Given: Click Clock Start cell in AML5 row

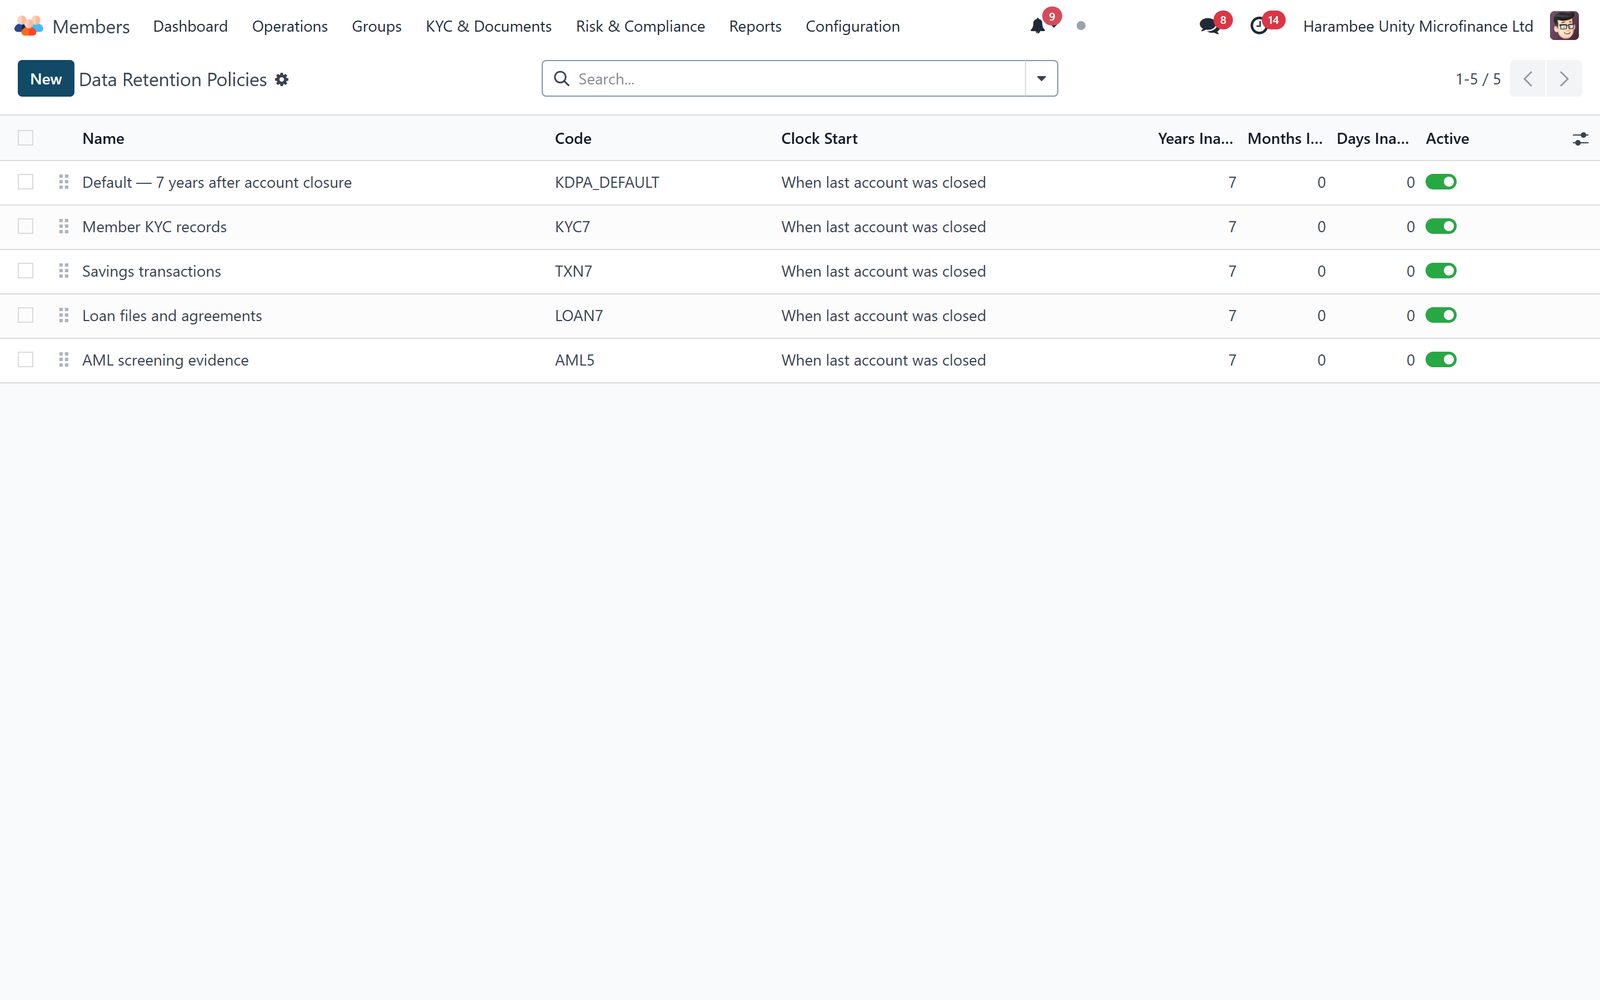Looking at the screenshot, I should click(x=884, y=360).
